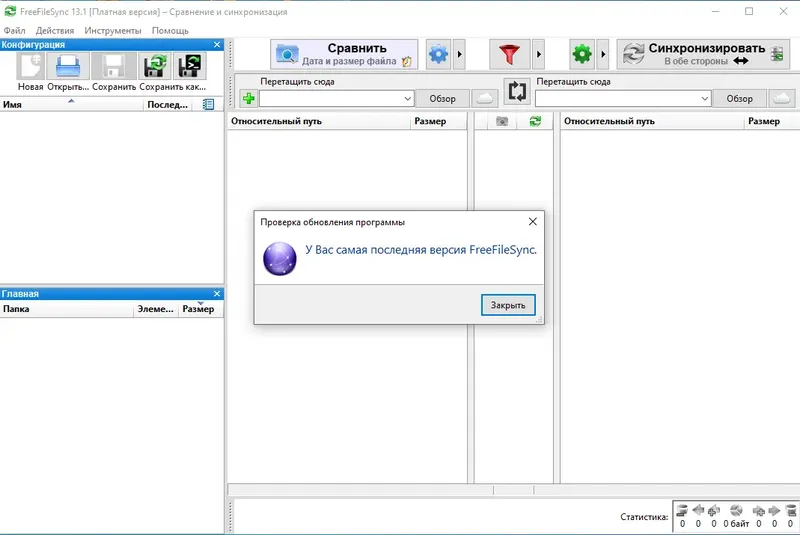Open the Файл menu
The image size is (800, 535).
click(x=14, y=31)
